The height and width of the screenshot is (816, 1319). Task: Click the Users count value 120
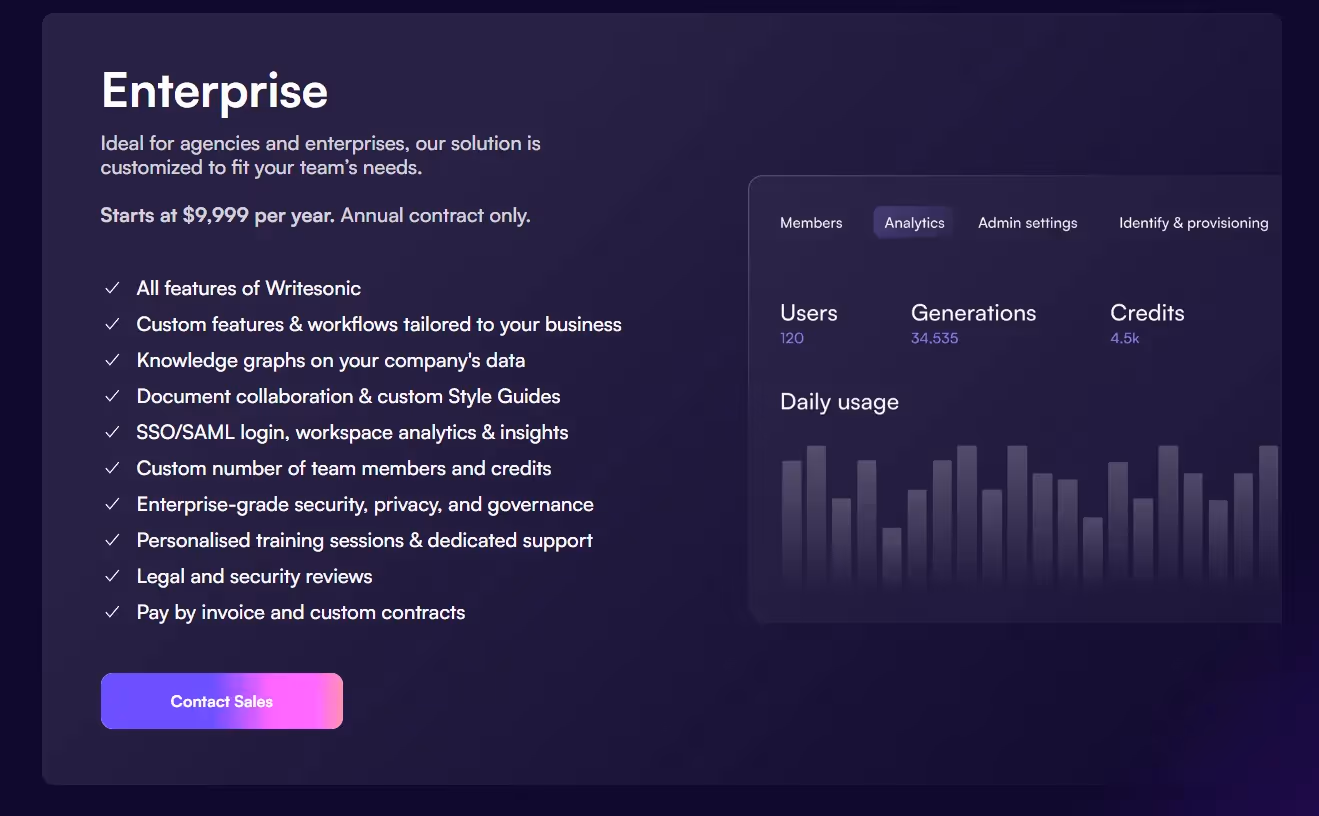click(x=792, y=338)
